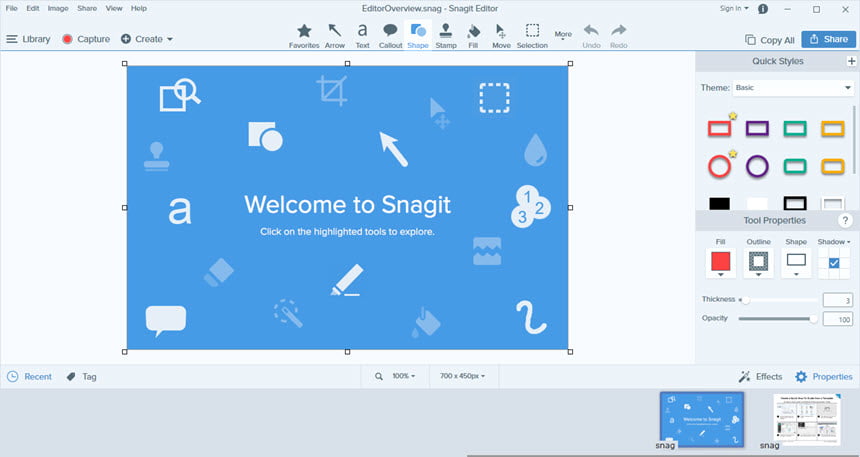860x457 pixels.
Task: Click the zoom magnifier icon
Action: tap(378, 376)
